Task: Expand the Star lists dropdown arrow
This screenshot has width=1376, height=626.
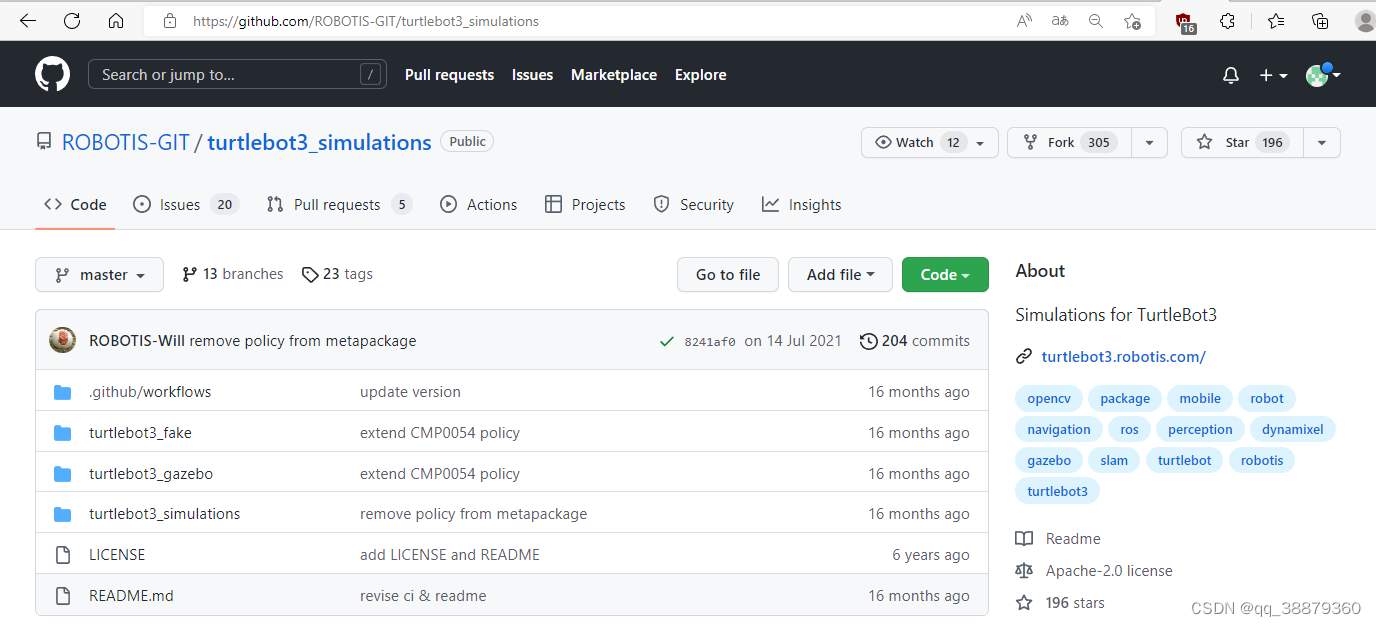Action: point(1322,143)
